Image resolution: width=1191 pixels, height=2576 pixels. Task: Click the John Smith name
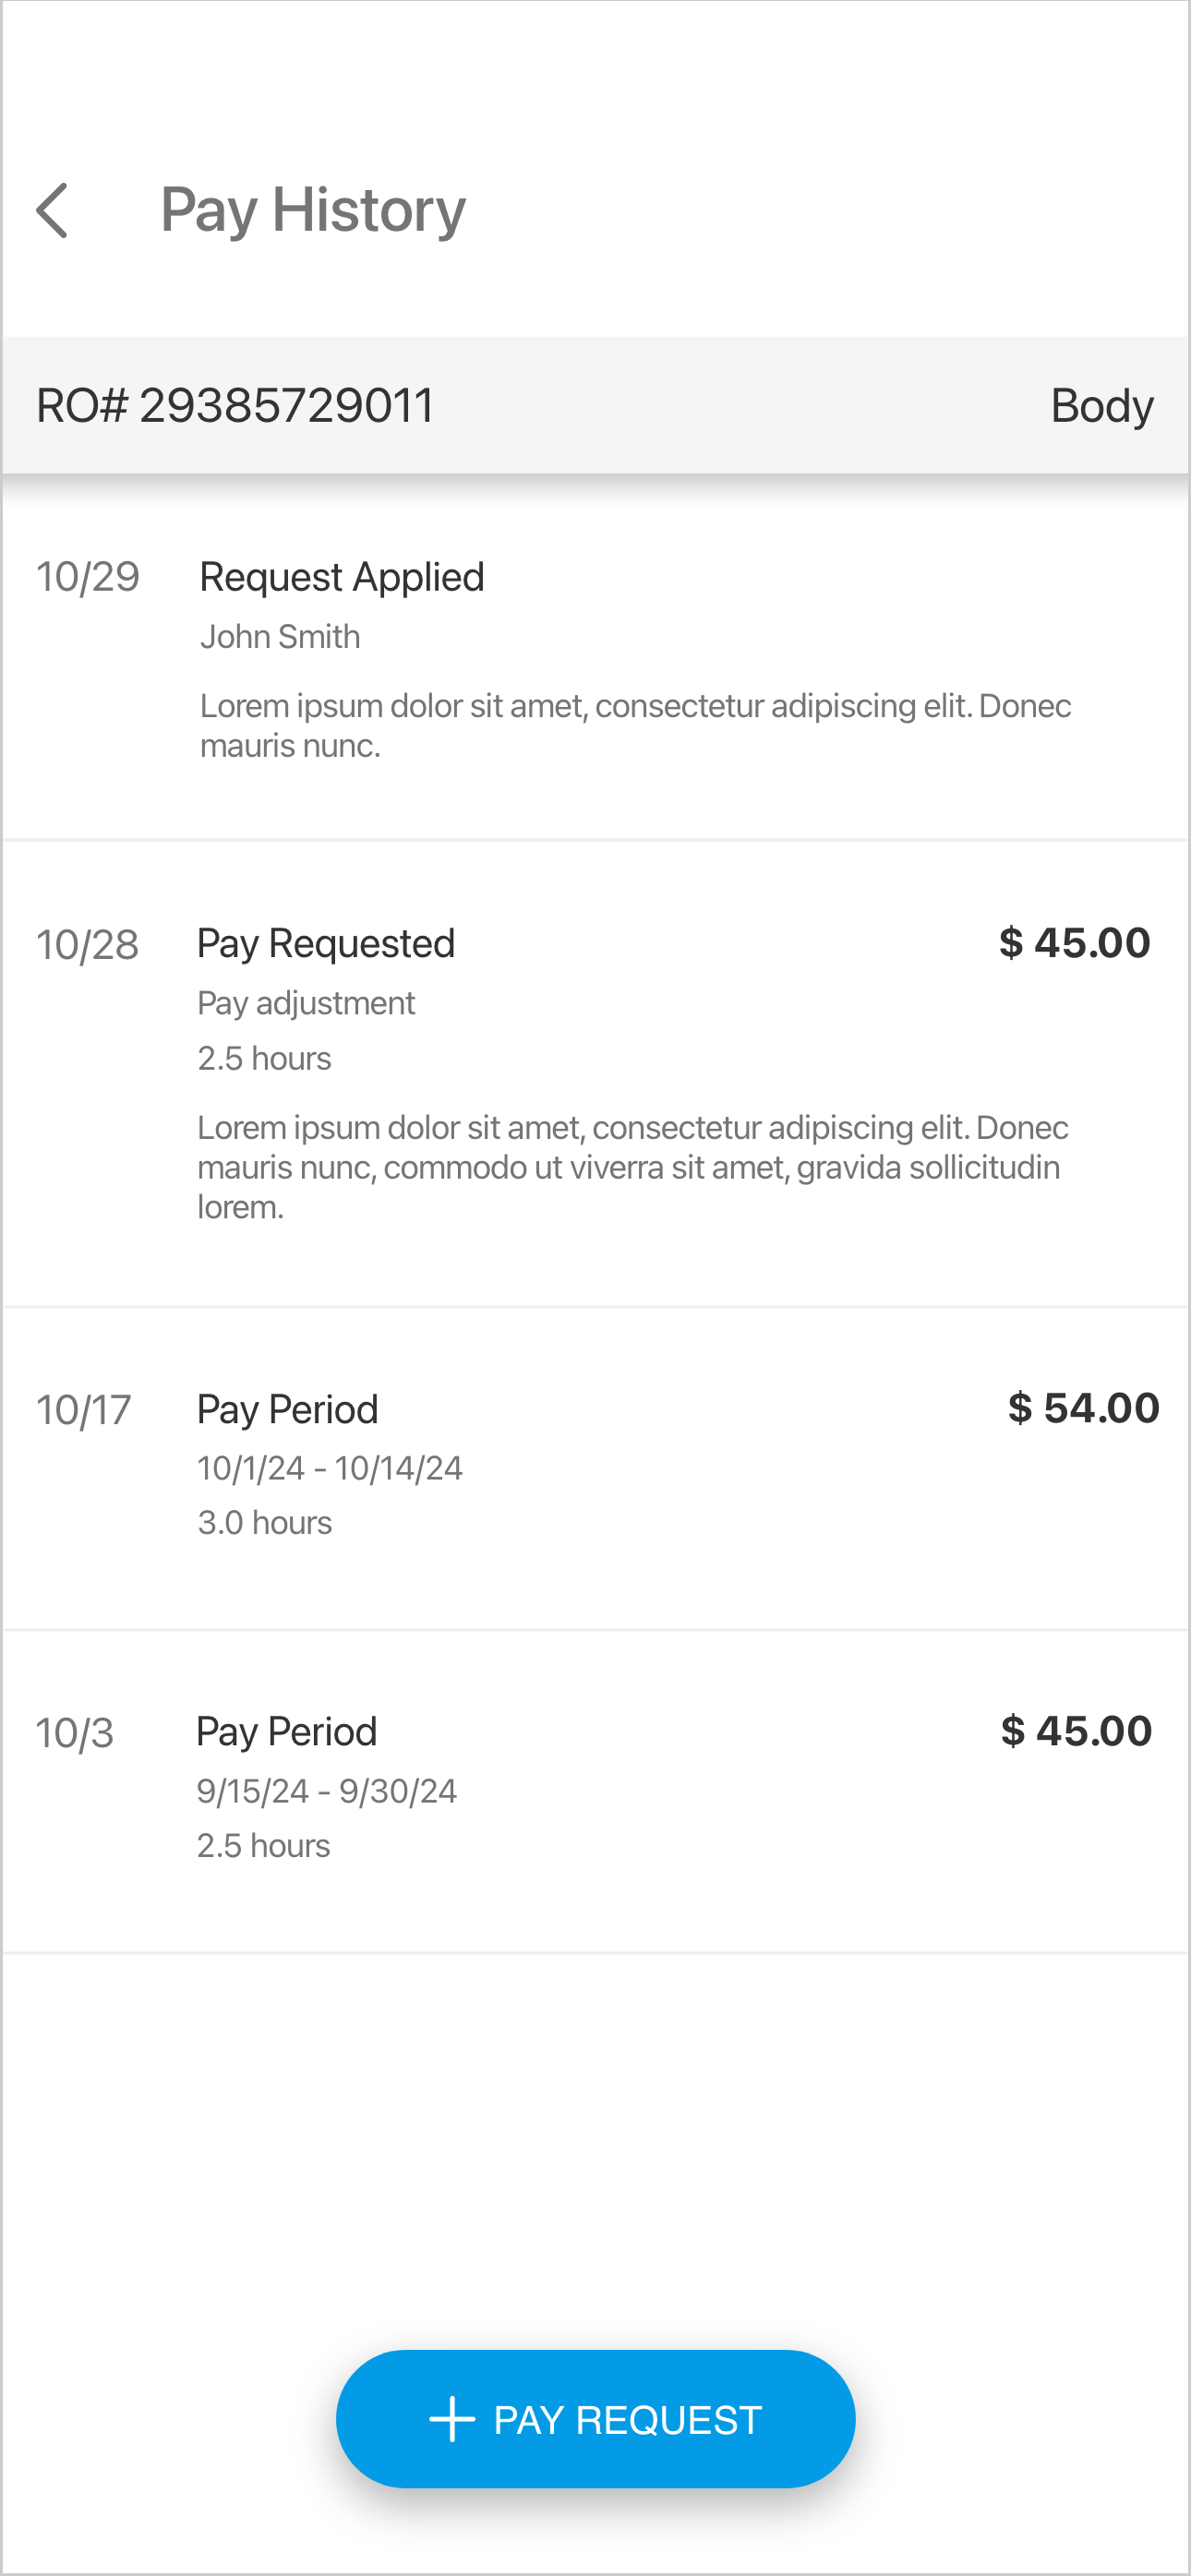(x=280, y=637)
